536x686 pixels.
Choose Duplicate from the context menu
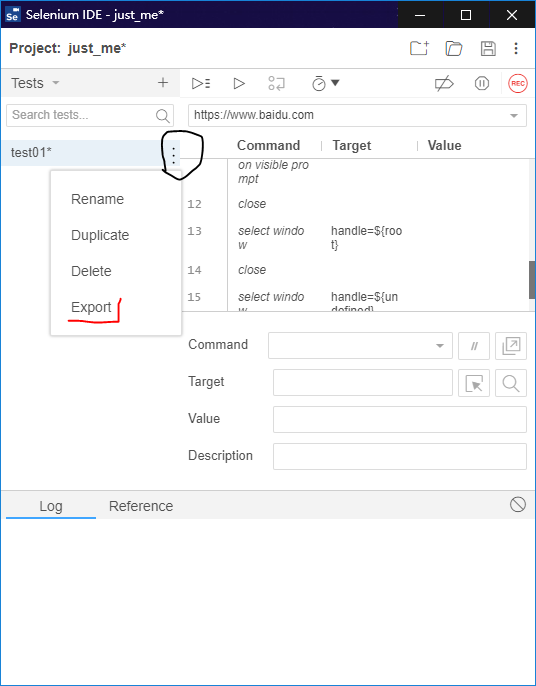pos(100,235)
